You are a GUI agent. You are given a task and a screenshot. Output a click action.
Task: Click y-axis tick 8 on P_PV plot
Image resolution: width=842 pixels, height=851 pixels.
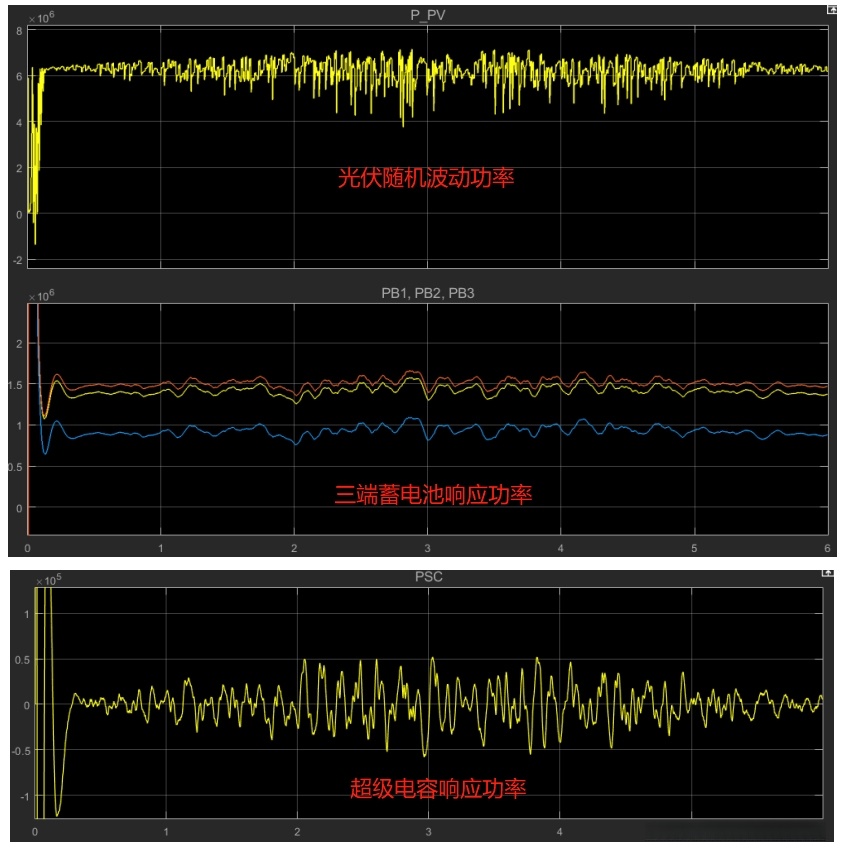click(x=19, y=31)
